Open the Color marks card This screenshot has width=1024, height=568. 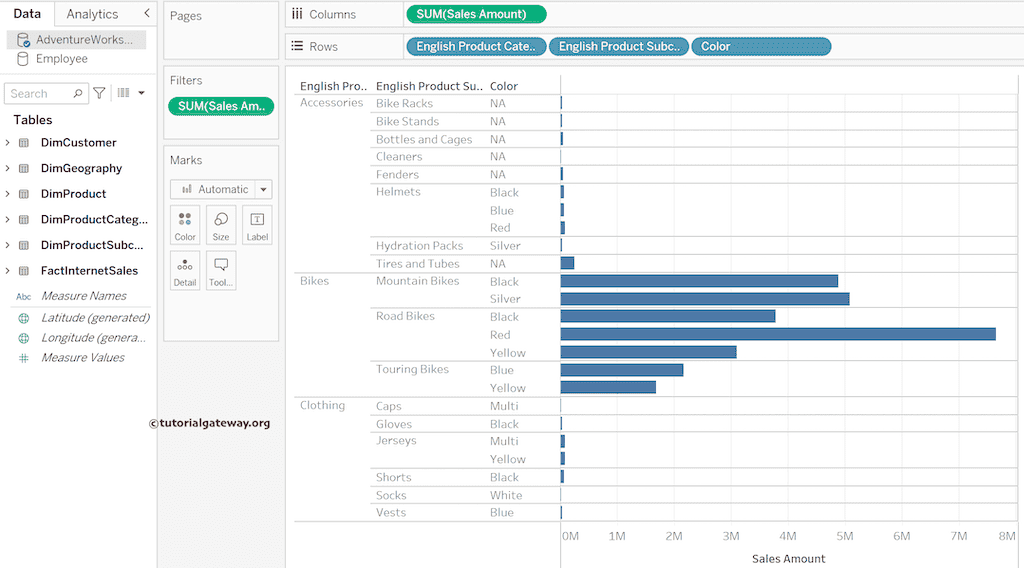click(x=185, y=225)
